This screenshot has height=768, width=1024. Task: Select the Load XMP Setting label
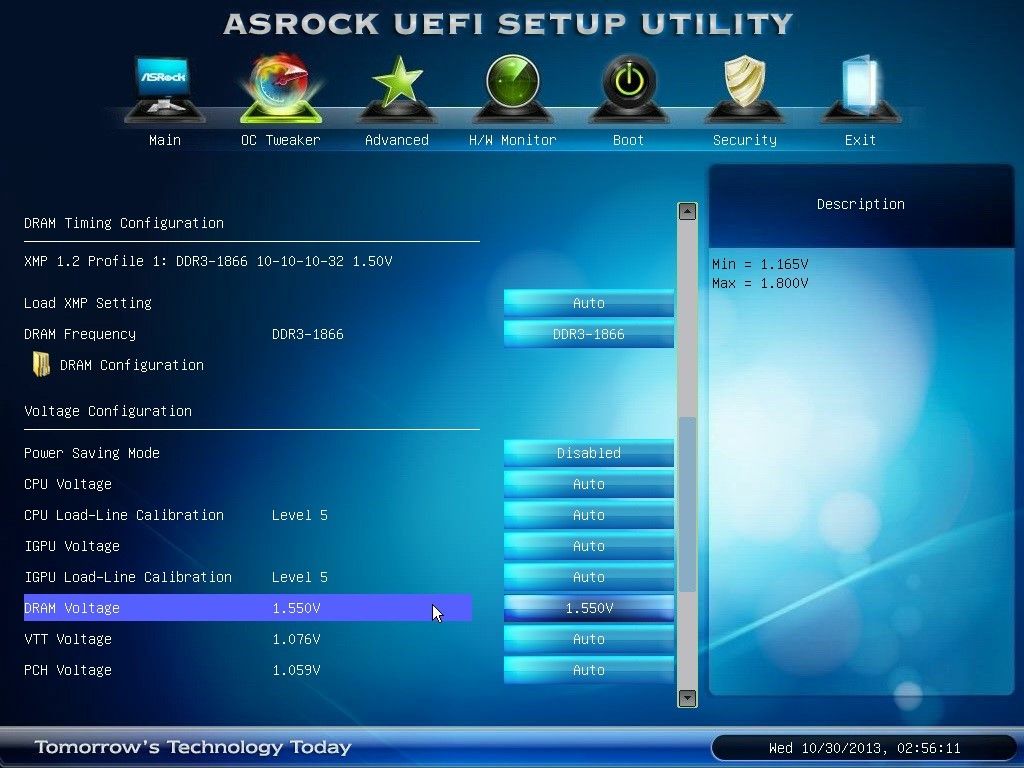(x=88, y=303)
